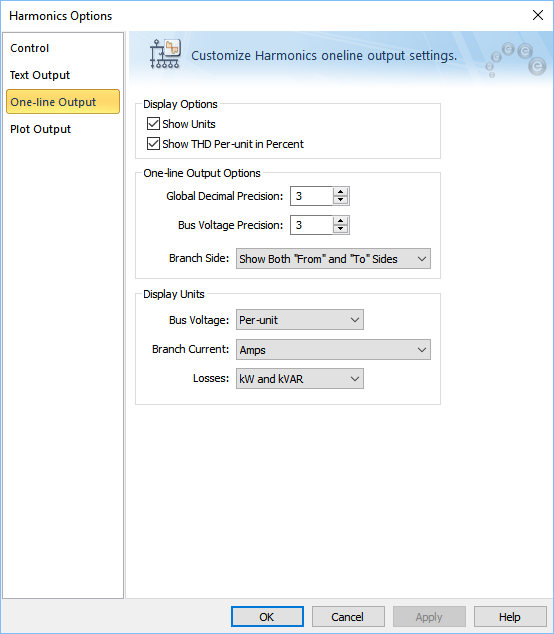The image size is (554, 634).
Task: Uncheck Show THD Per-unit in Percent
Action: pos(153,144)
